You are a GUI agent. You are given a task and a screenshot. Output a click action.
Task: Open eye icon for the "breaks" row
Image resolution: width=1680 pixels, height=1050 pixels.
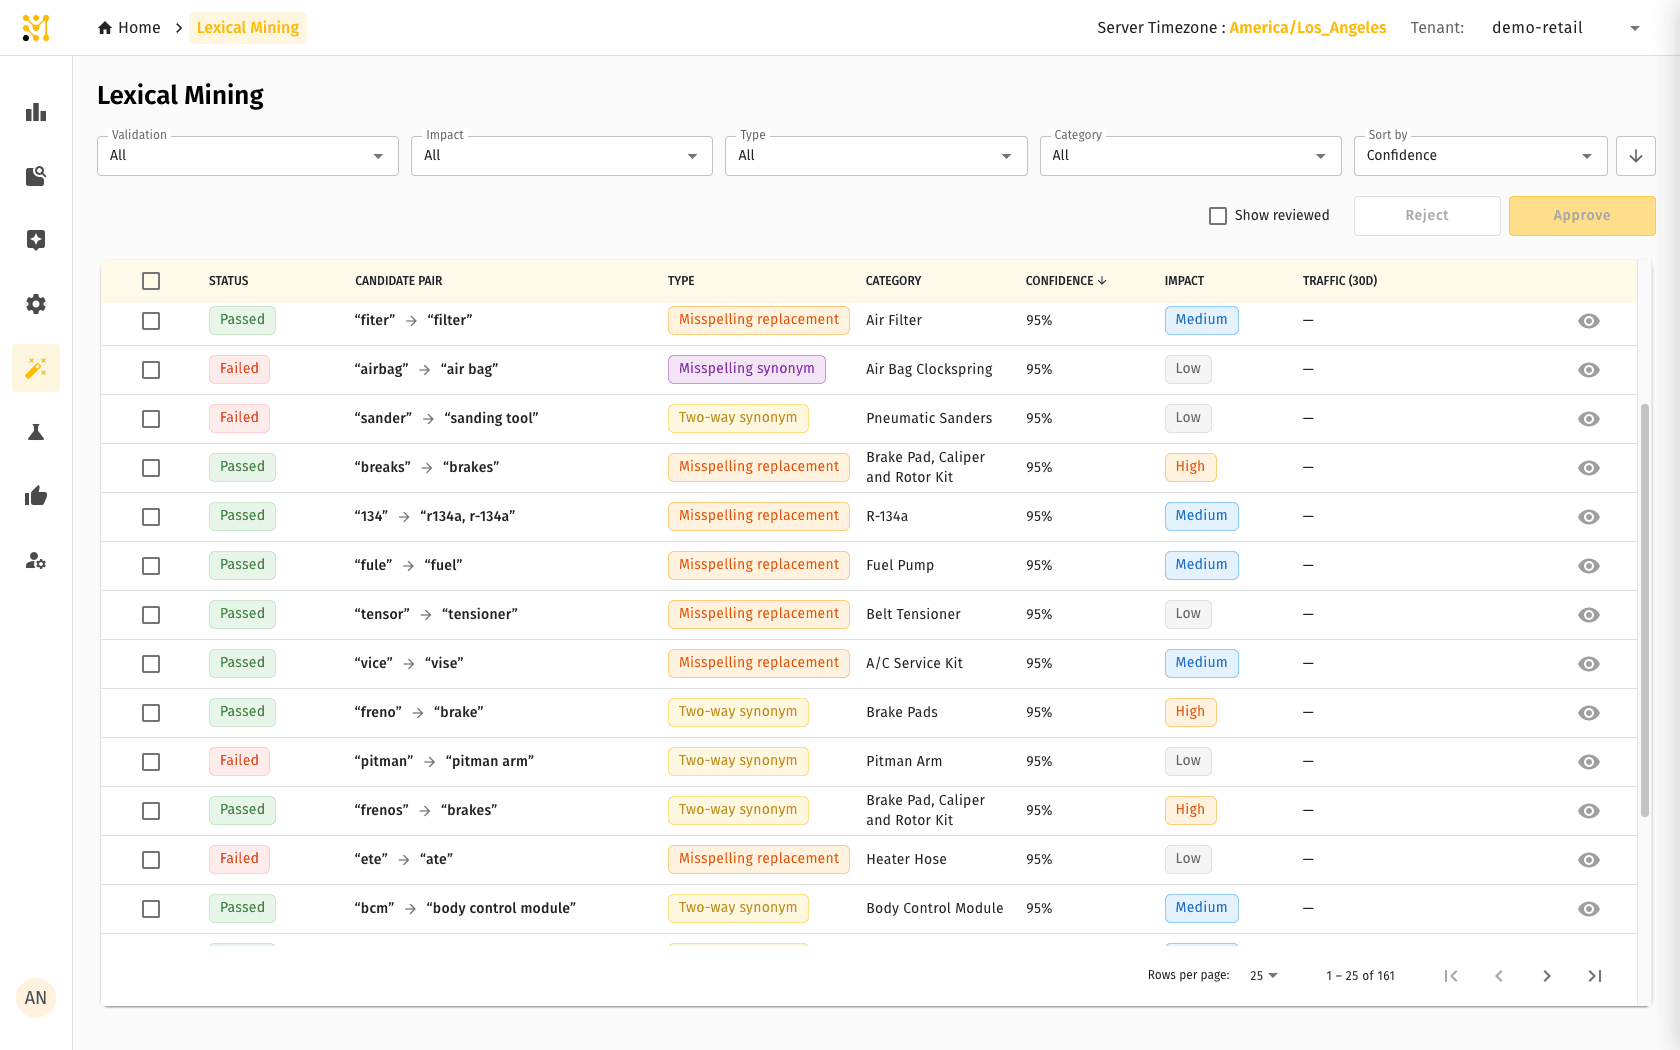coord(1589,468)
